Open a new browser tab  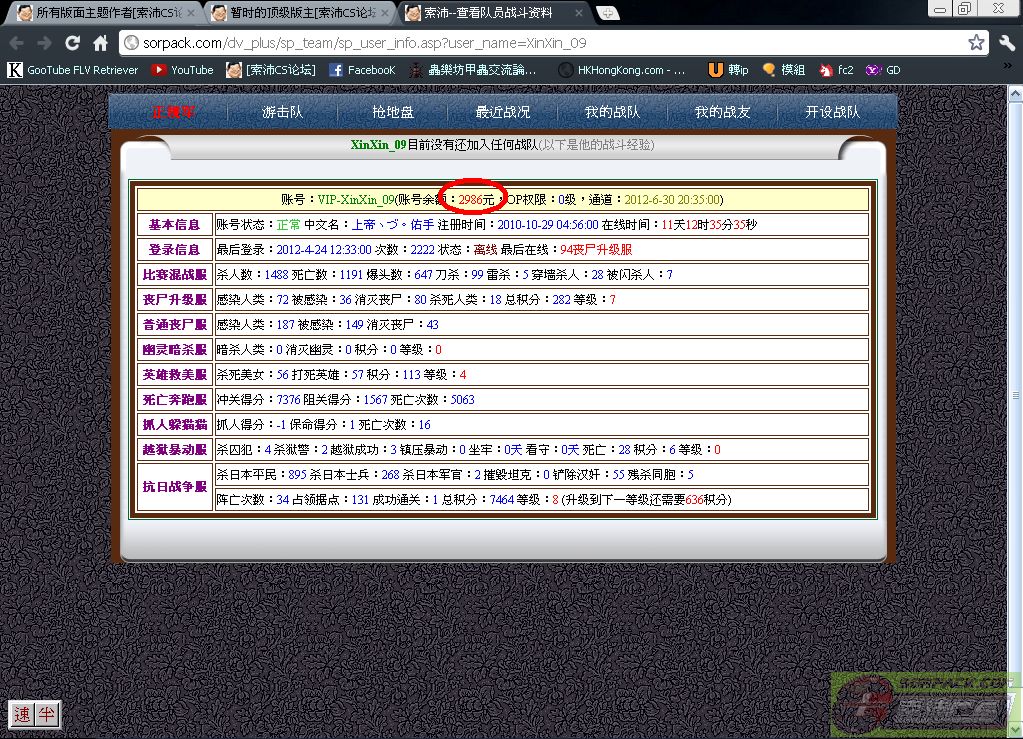[606, 14]
